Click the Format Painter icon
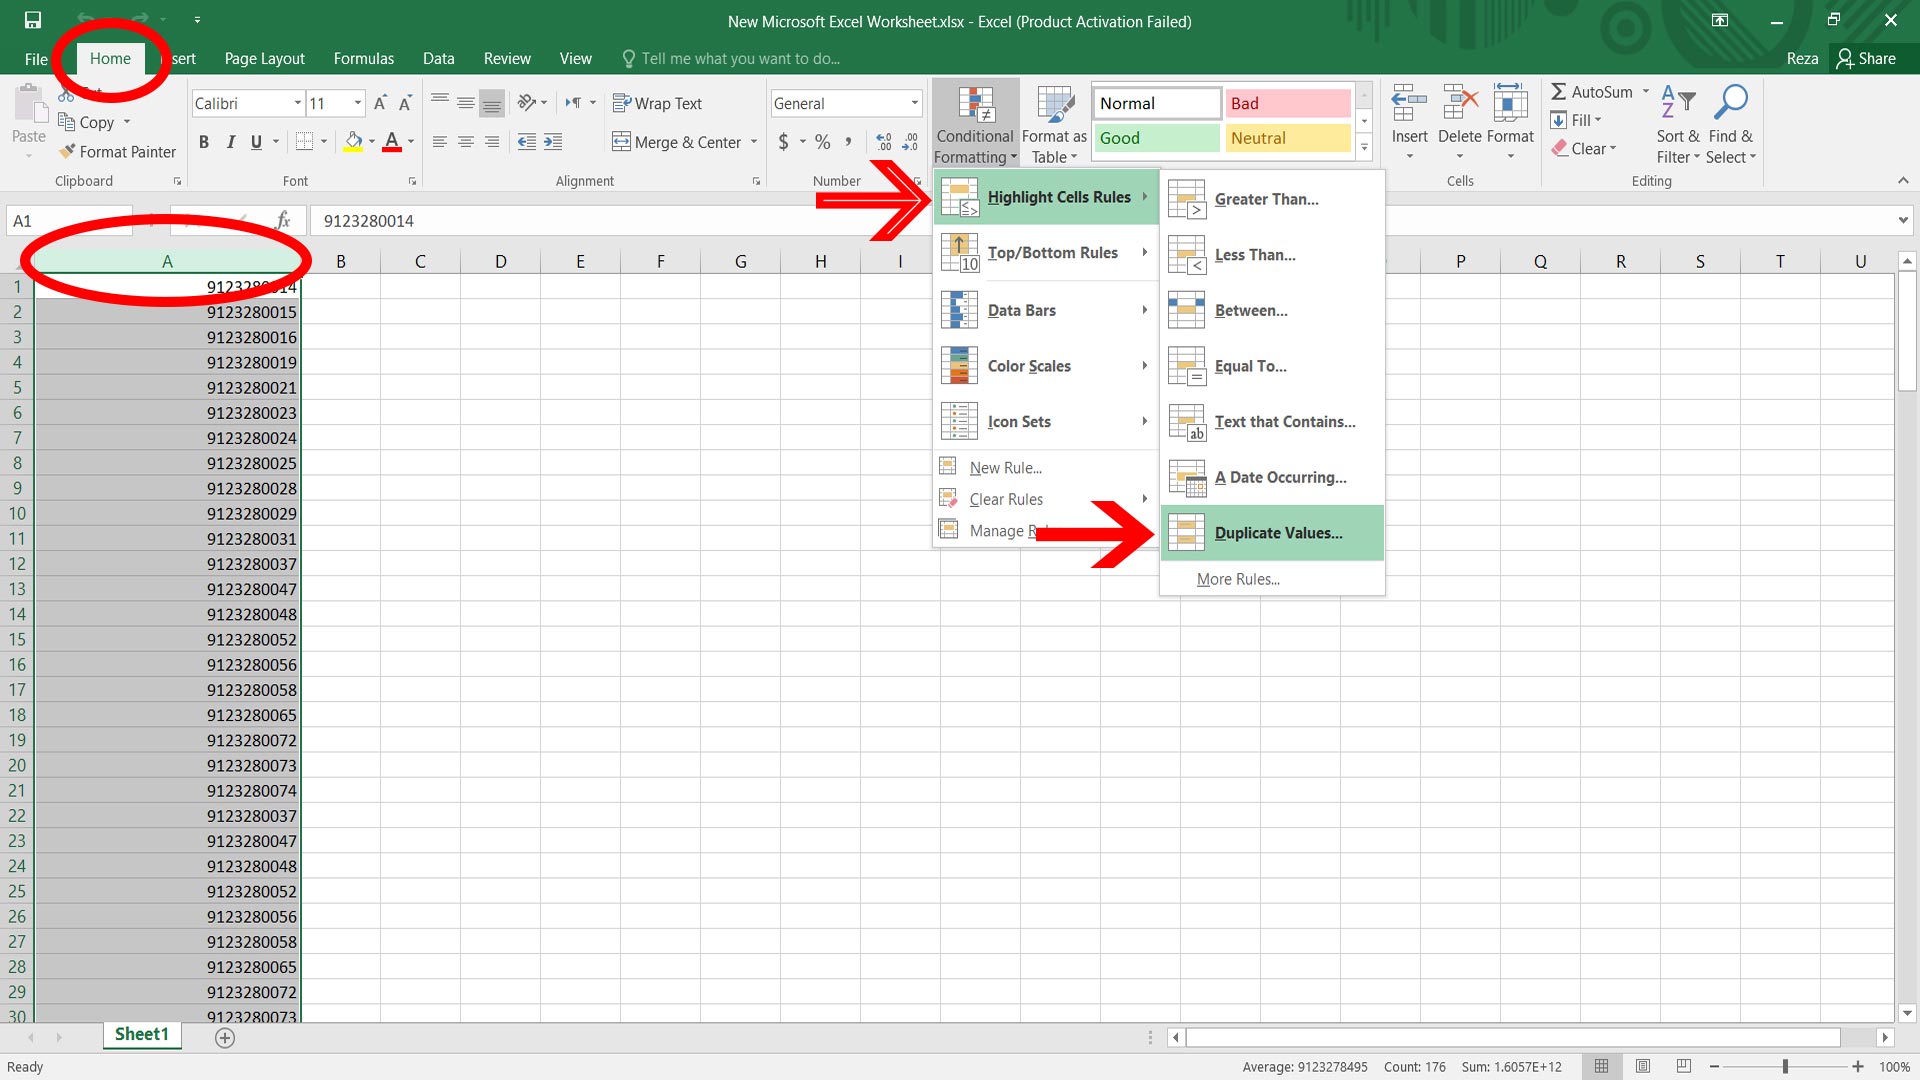1920x1080 pixels. [68, 152]
